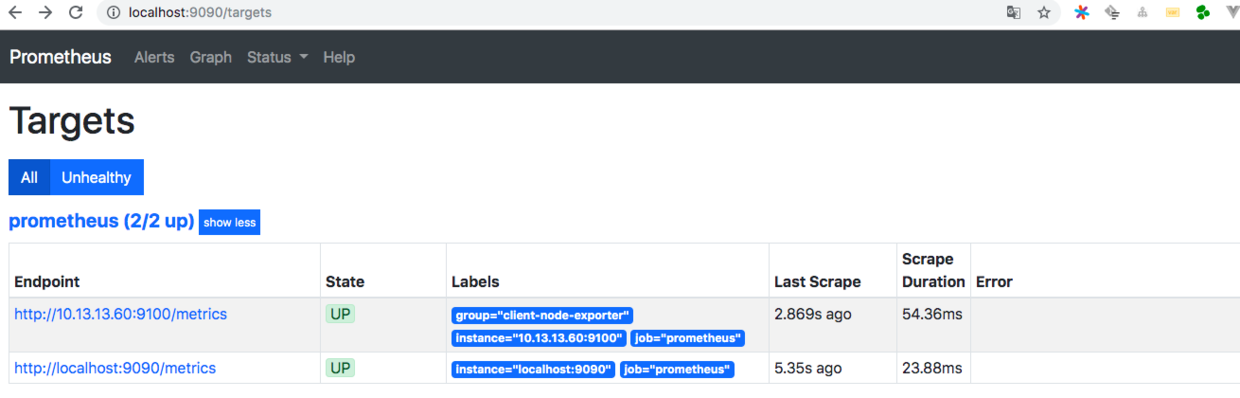Click the 2.869s ago last scrape value
Screen dimensions: 1240x398
point(813,314)
